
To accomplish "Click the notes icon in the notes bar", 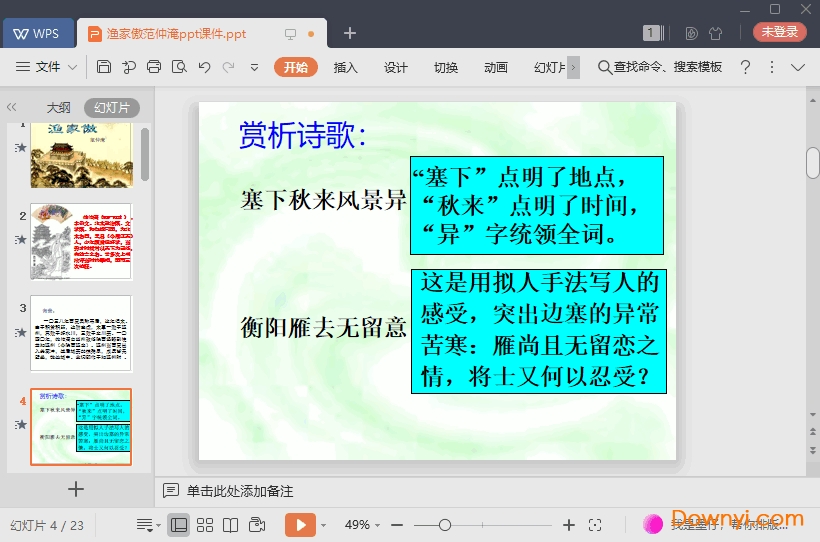I will tap(170, 491).
